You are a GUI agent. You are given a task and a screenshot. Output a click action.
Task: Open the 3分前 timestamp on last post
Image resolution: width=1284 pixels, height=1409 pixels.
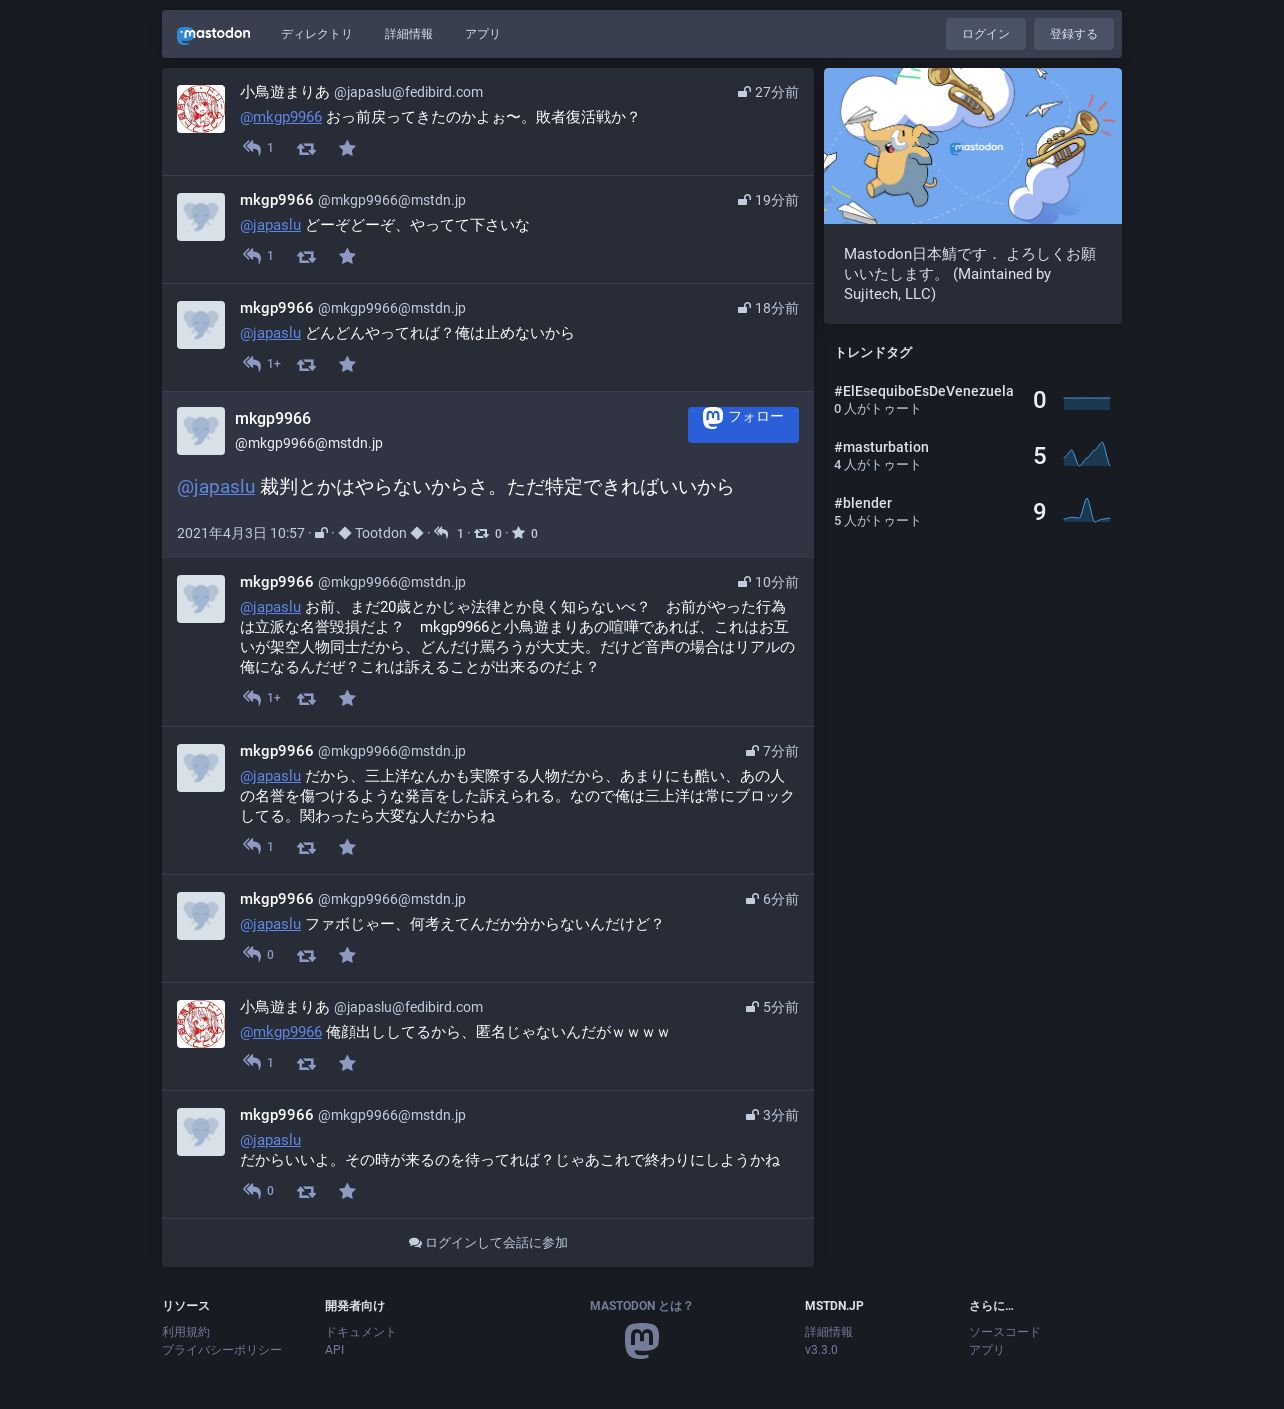[780, 1115]
